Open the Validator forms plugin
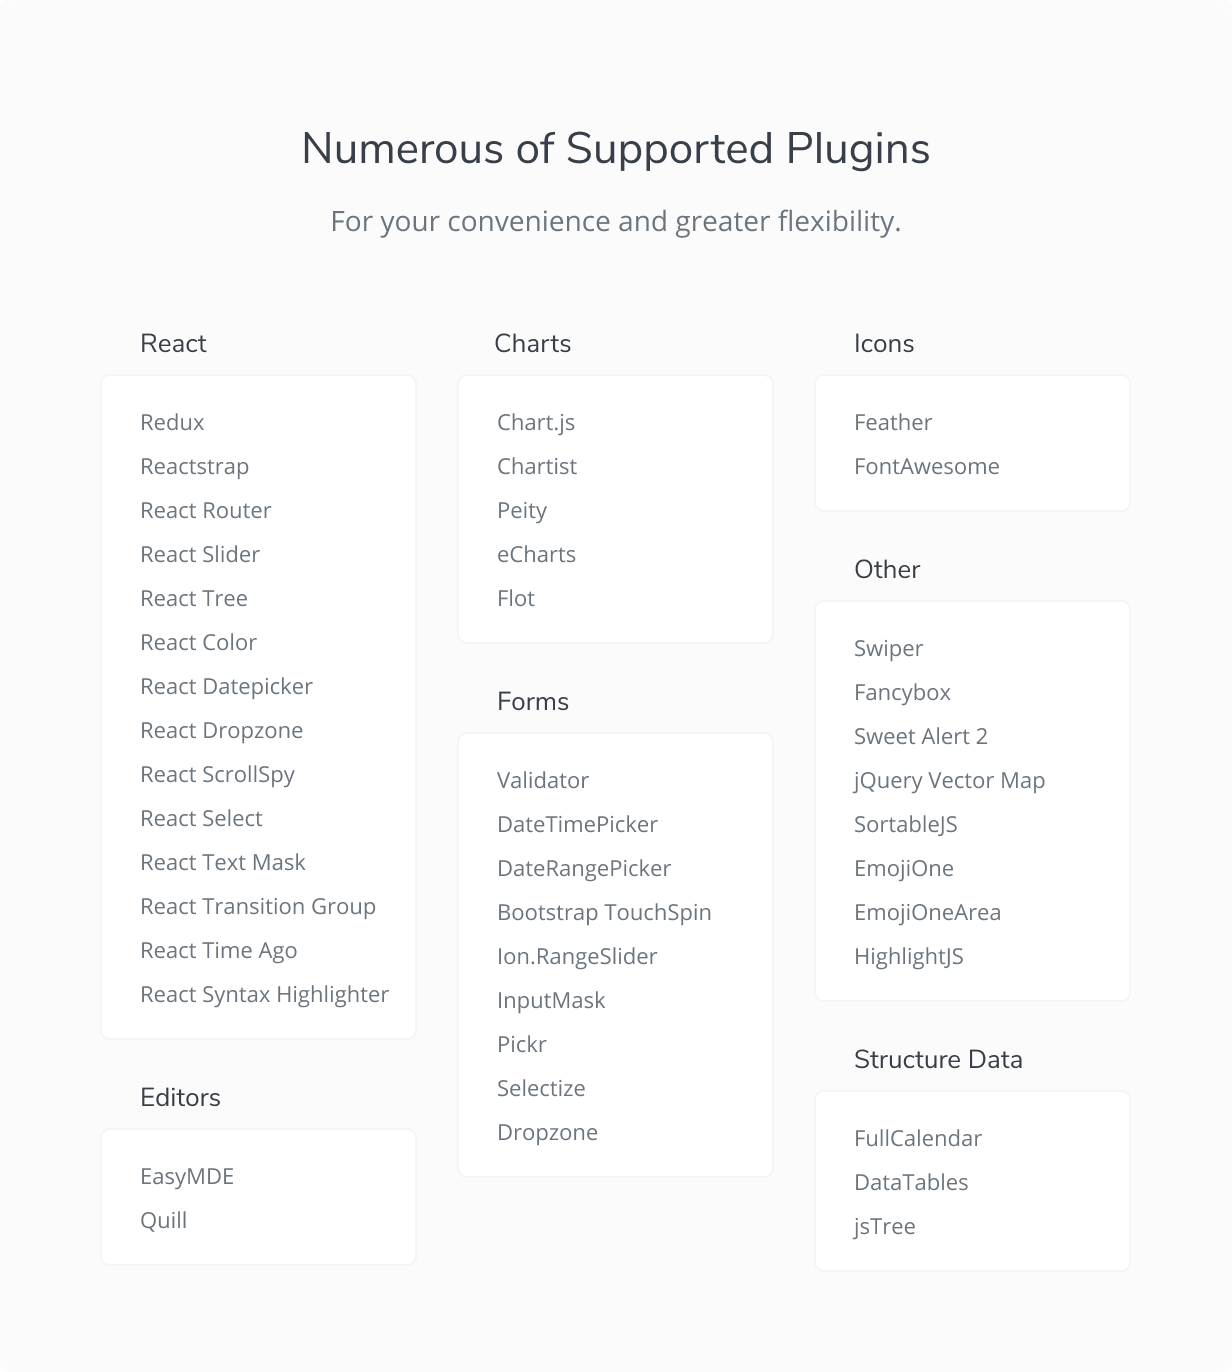The width and height of the screenshot is (1232, 1372). pyautogui.click(x=543, y=780)
